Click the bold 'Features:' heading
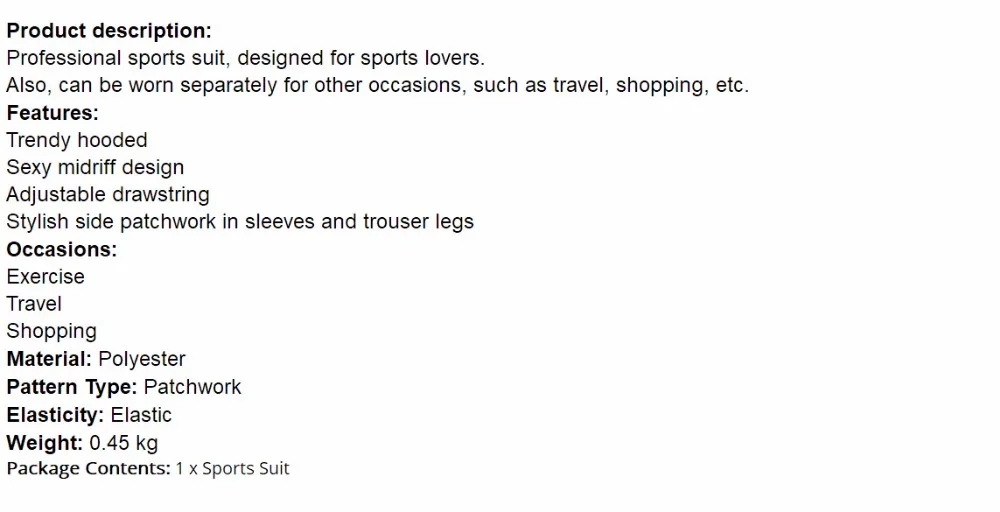This screenshot has height=512, width=1000. pos(53,113)
